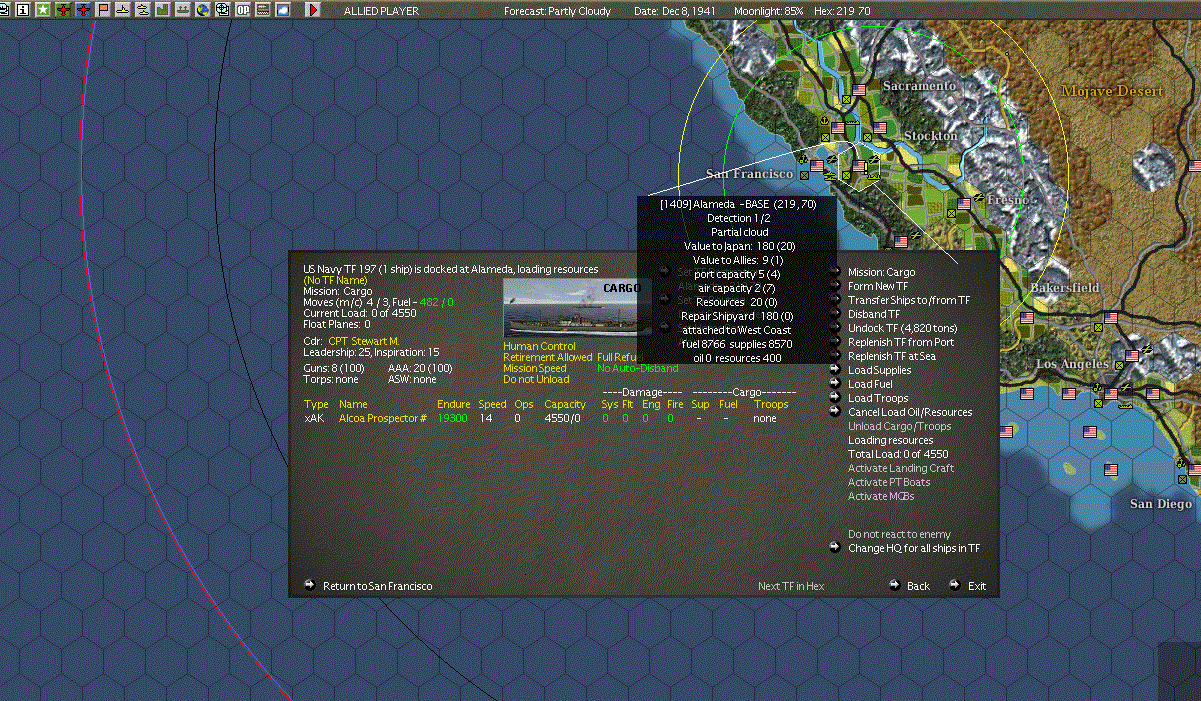Click Load Fuel text

coord(870,384)
